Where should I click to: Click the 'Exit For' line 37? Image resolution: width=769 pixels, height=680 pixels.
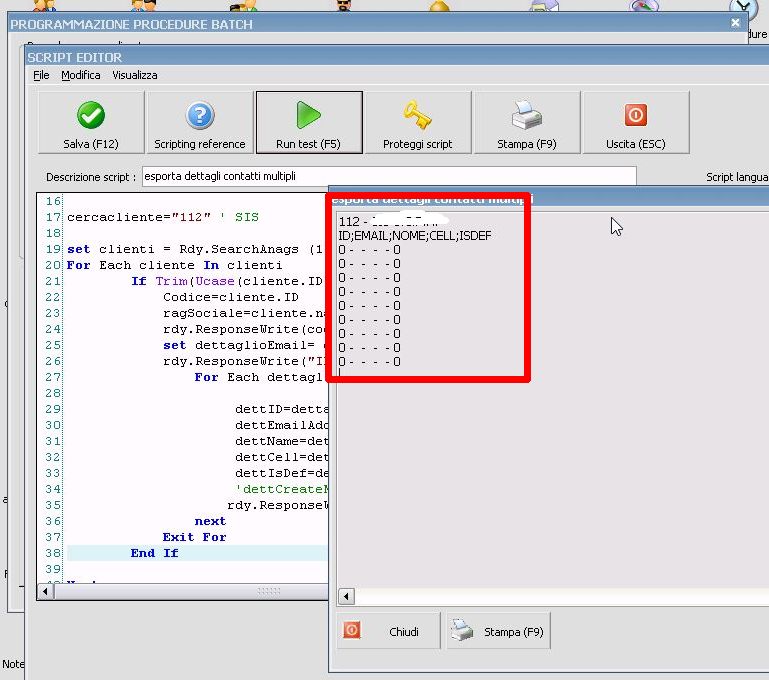coord(195,537)
